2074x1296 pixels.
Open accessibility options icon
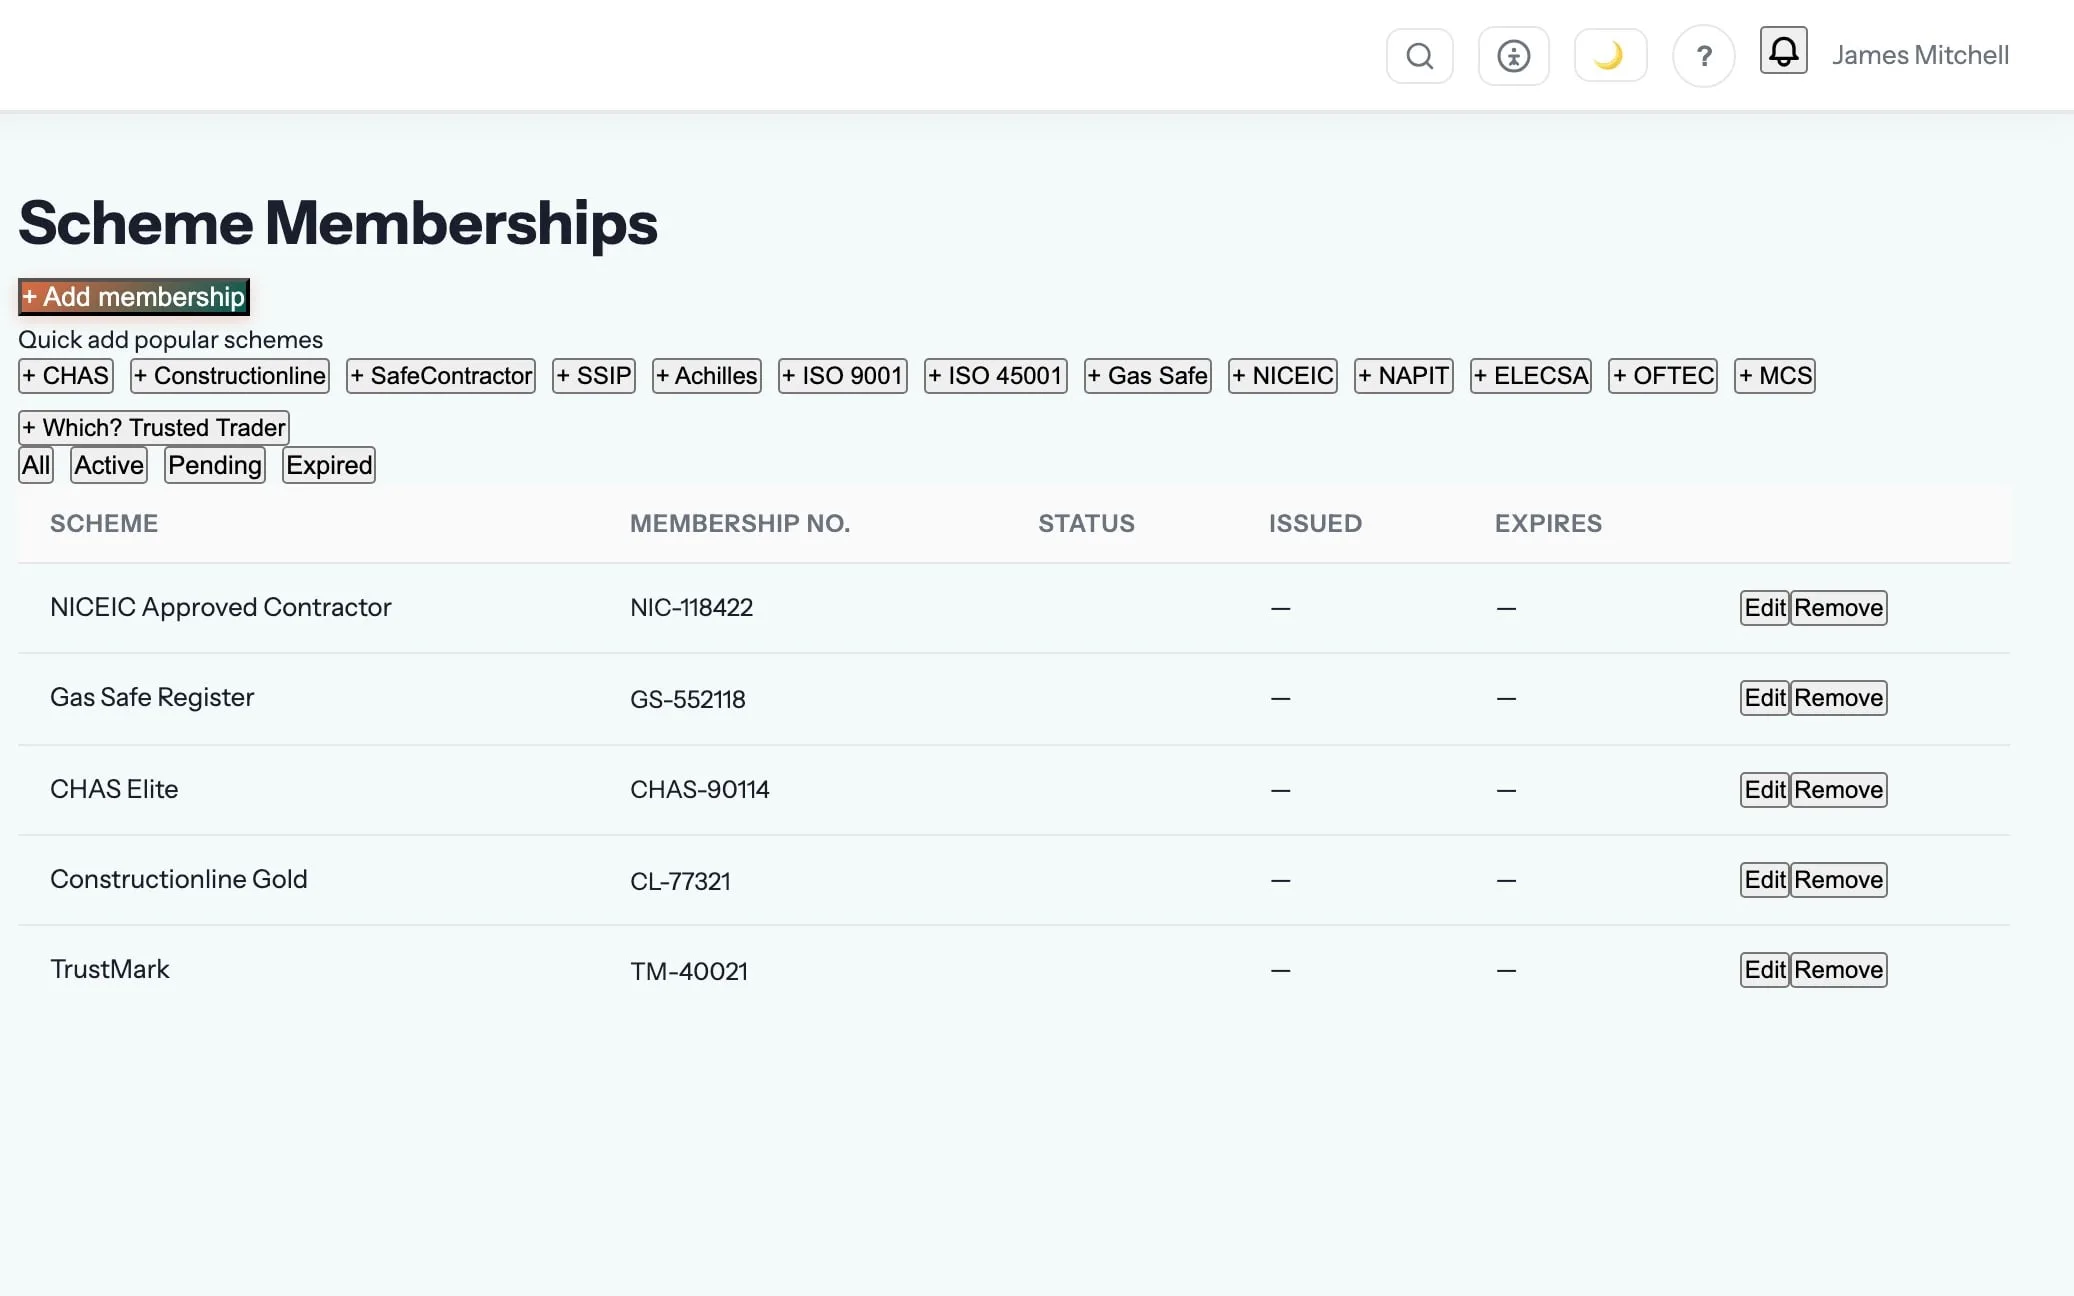click(x=1513, y=56)
